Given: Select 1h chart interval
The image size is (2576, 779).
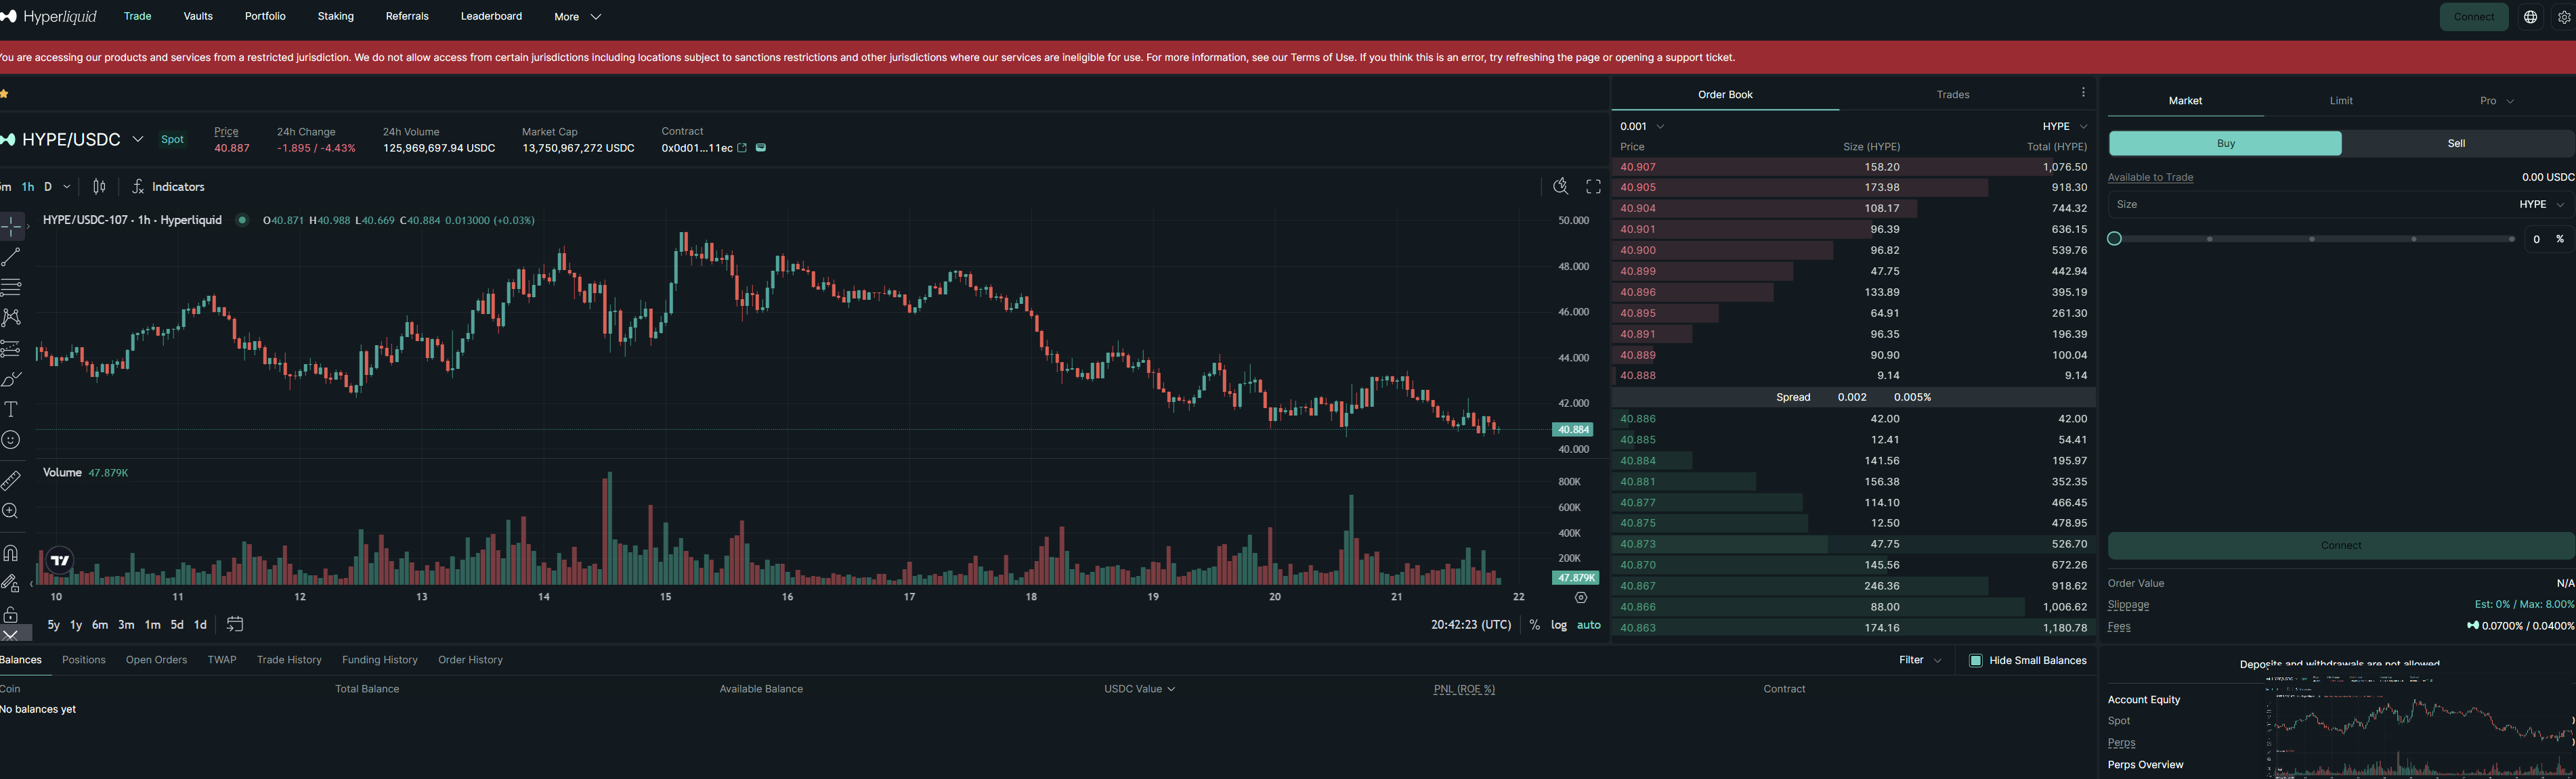Looking at the screenshot, I should pos(28,187).
